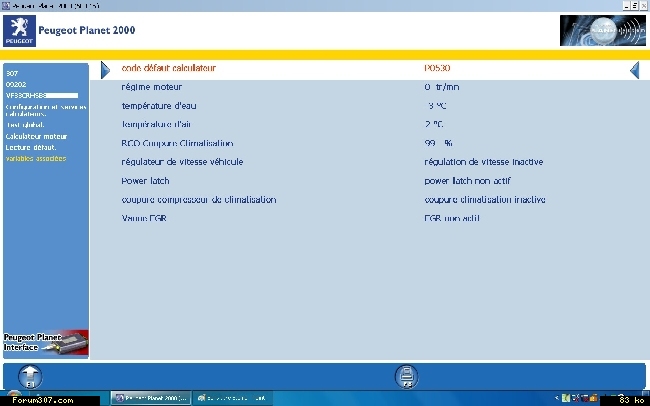Switch to Peugeot Planet 2000 taskbar button
The image size is (650, 406).
click(151, 398)
